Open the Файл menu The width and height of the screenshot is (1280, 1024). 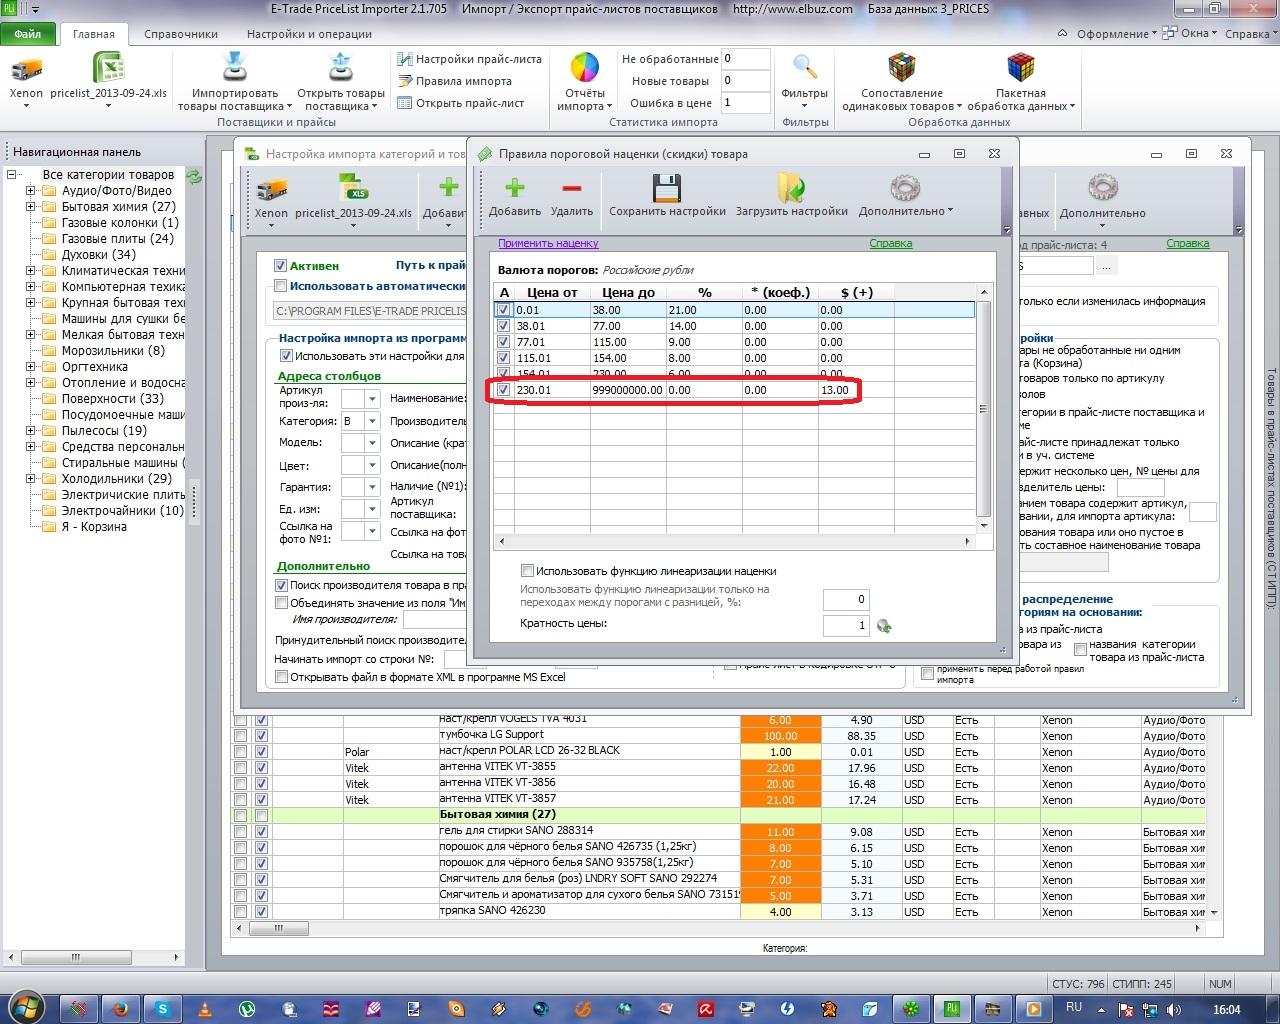pyautogui.click(x=28, y=34)
